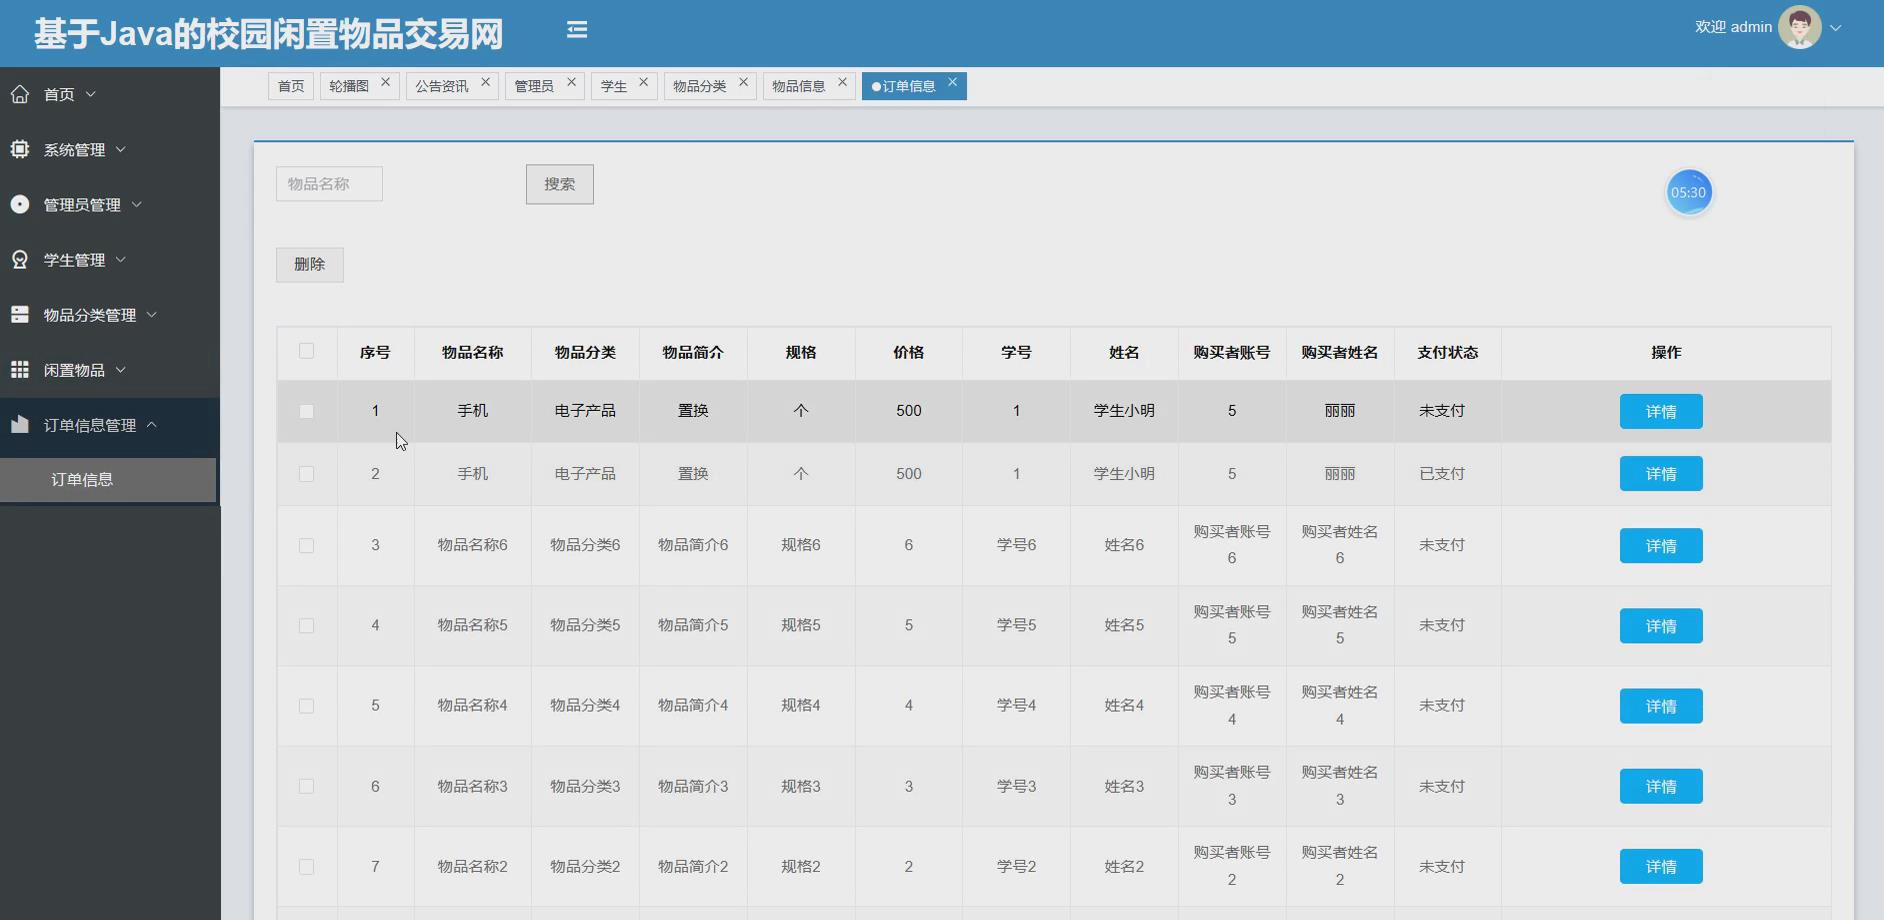This screenshot has width=1884, height=920.
Task: Click the 05:30 timer bubble
Action: point(1689,192)
